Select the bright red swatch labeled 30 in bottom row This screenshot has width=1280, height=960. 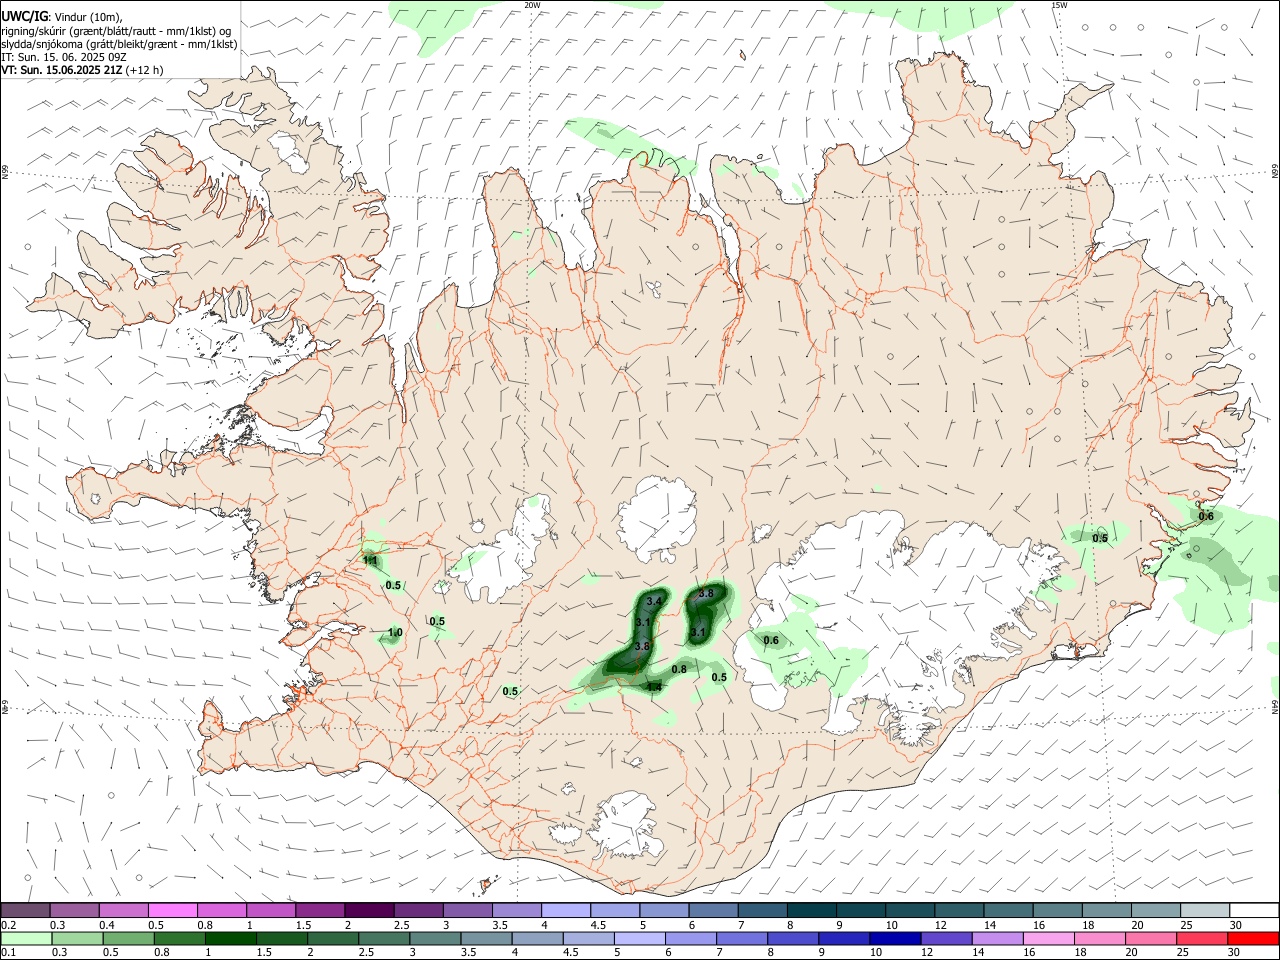[x=1252, y=938]
